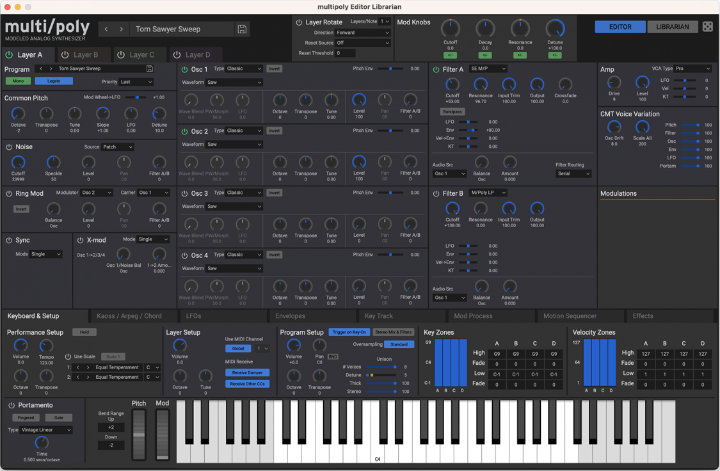Enable the Noise section power button
720x471 pixels.
click(x=9, y=147)
